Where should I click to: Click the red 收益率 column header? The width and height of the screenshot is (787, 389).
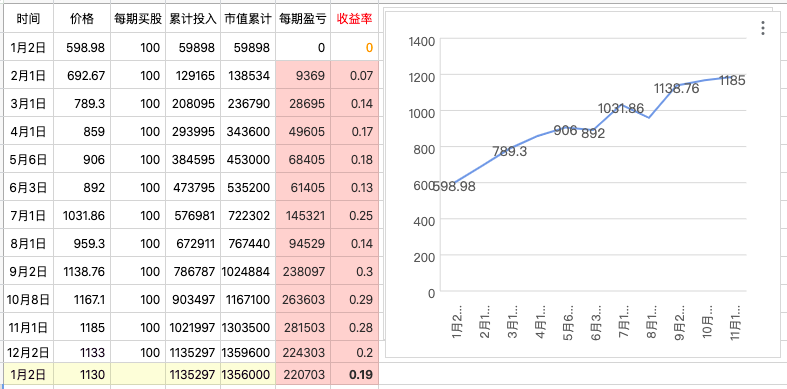354,20
